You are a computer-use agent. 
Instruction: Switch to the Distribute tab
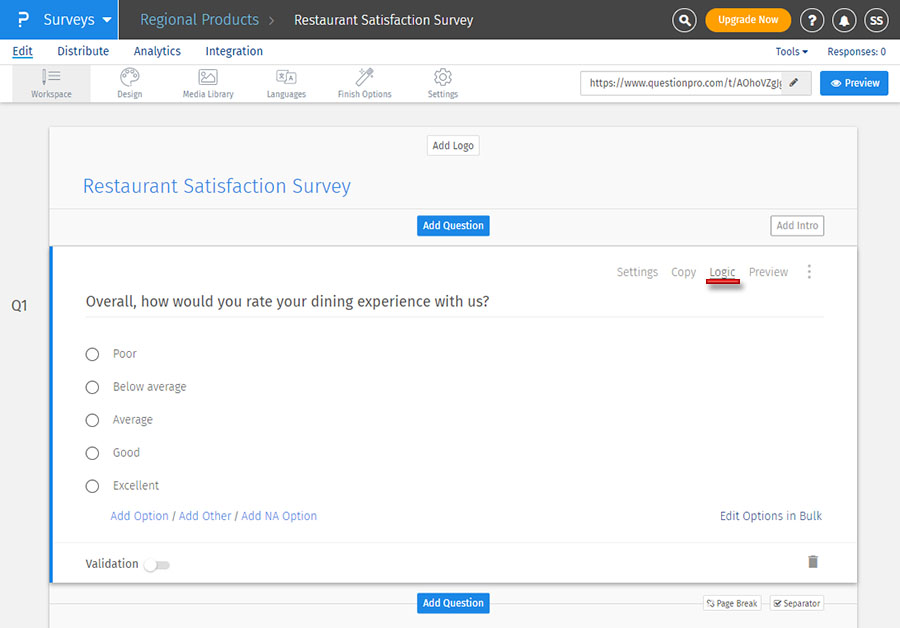83,51
